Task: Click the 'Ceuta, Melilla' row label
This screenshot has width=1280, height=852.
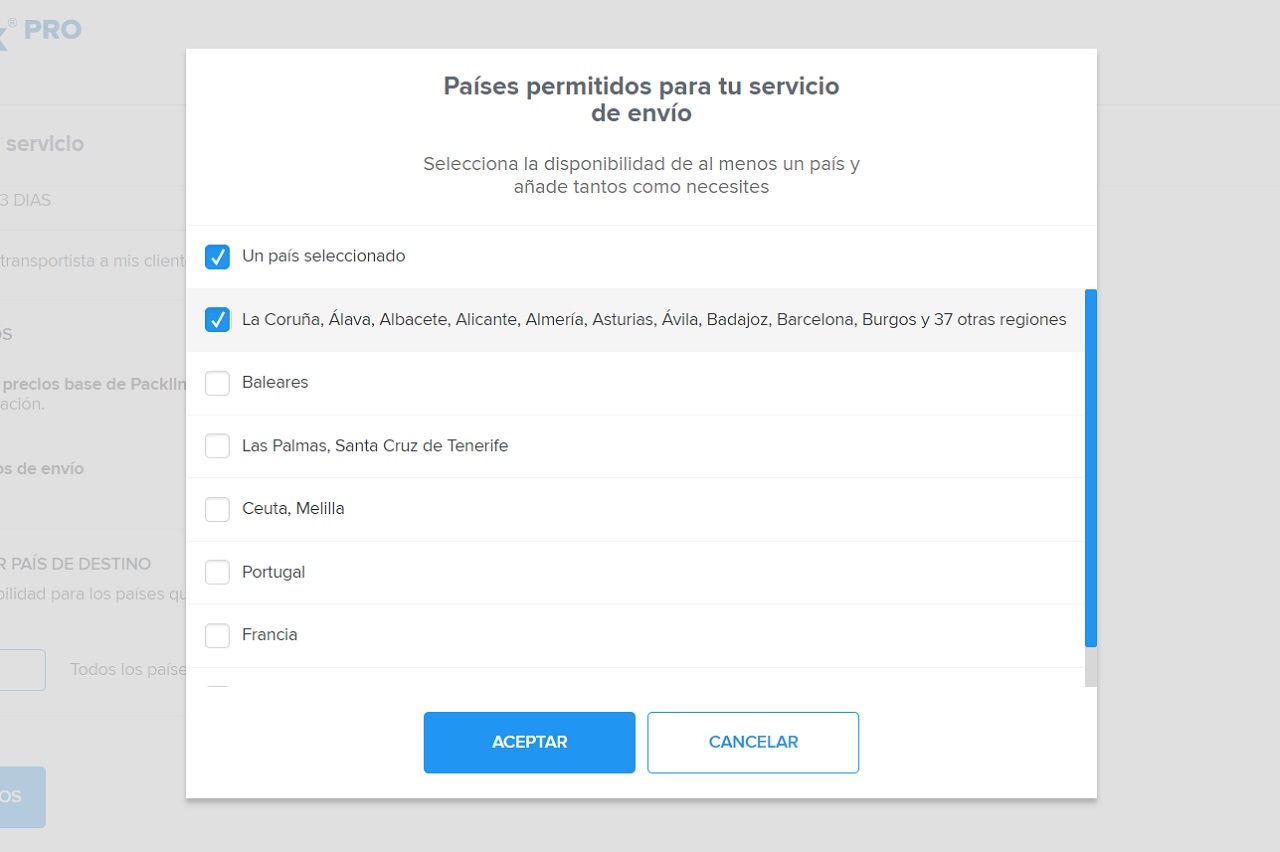Action: click(293, 509)
